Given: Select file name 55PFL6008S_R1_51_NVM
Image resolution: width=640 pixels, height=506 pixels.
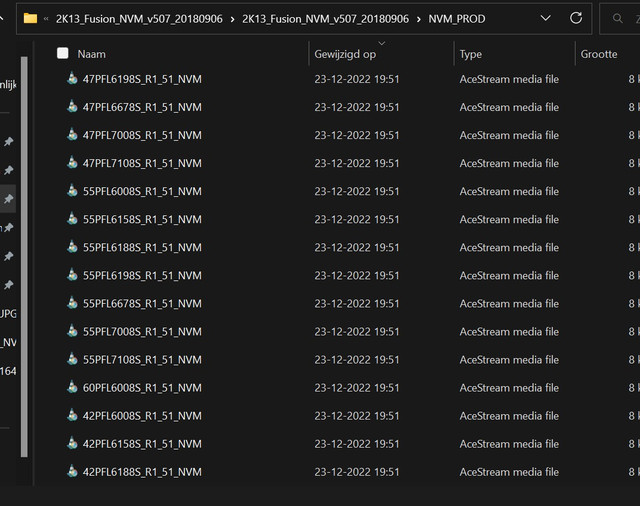Looking at the screenshot, I should pyautogui.click(x=142, y=191).
